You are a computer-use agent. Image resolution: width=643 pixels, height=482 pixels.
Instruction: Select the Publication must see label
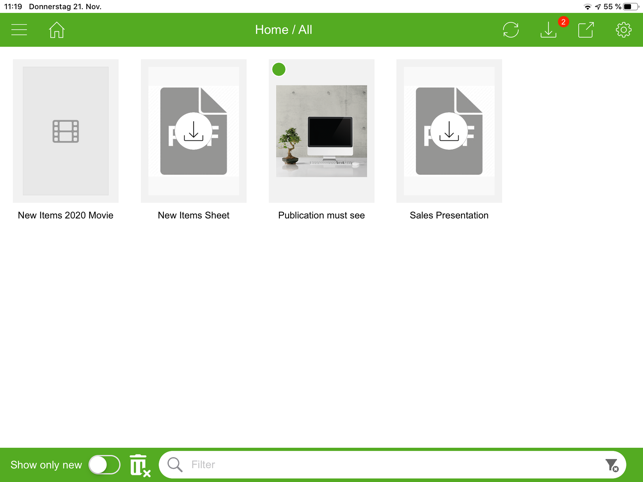[322, 215]
